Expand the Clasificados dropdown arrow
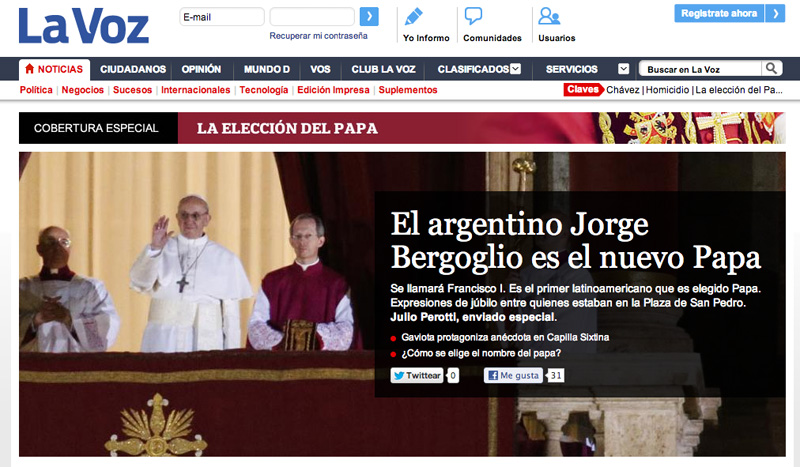 (x=516, y=69)
